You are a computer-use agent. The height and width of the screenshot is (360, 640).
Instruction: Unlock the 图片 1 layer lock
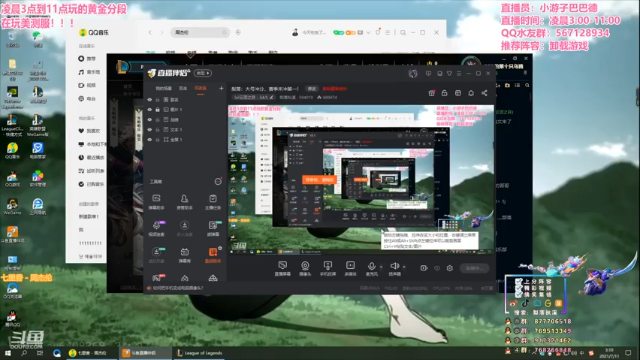[x=158, y=109]
